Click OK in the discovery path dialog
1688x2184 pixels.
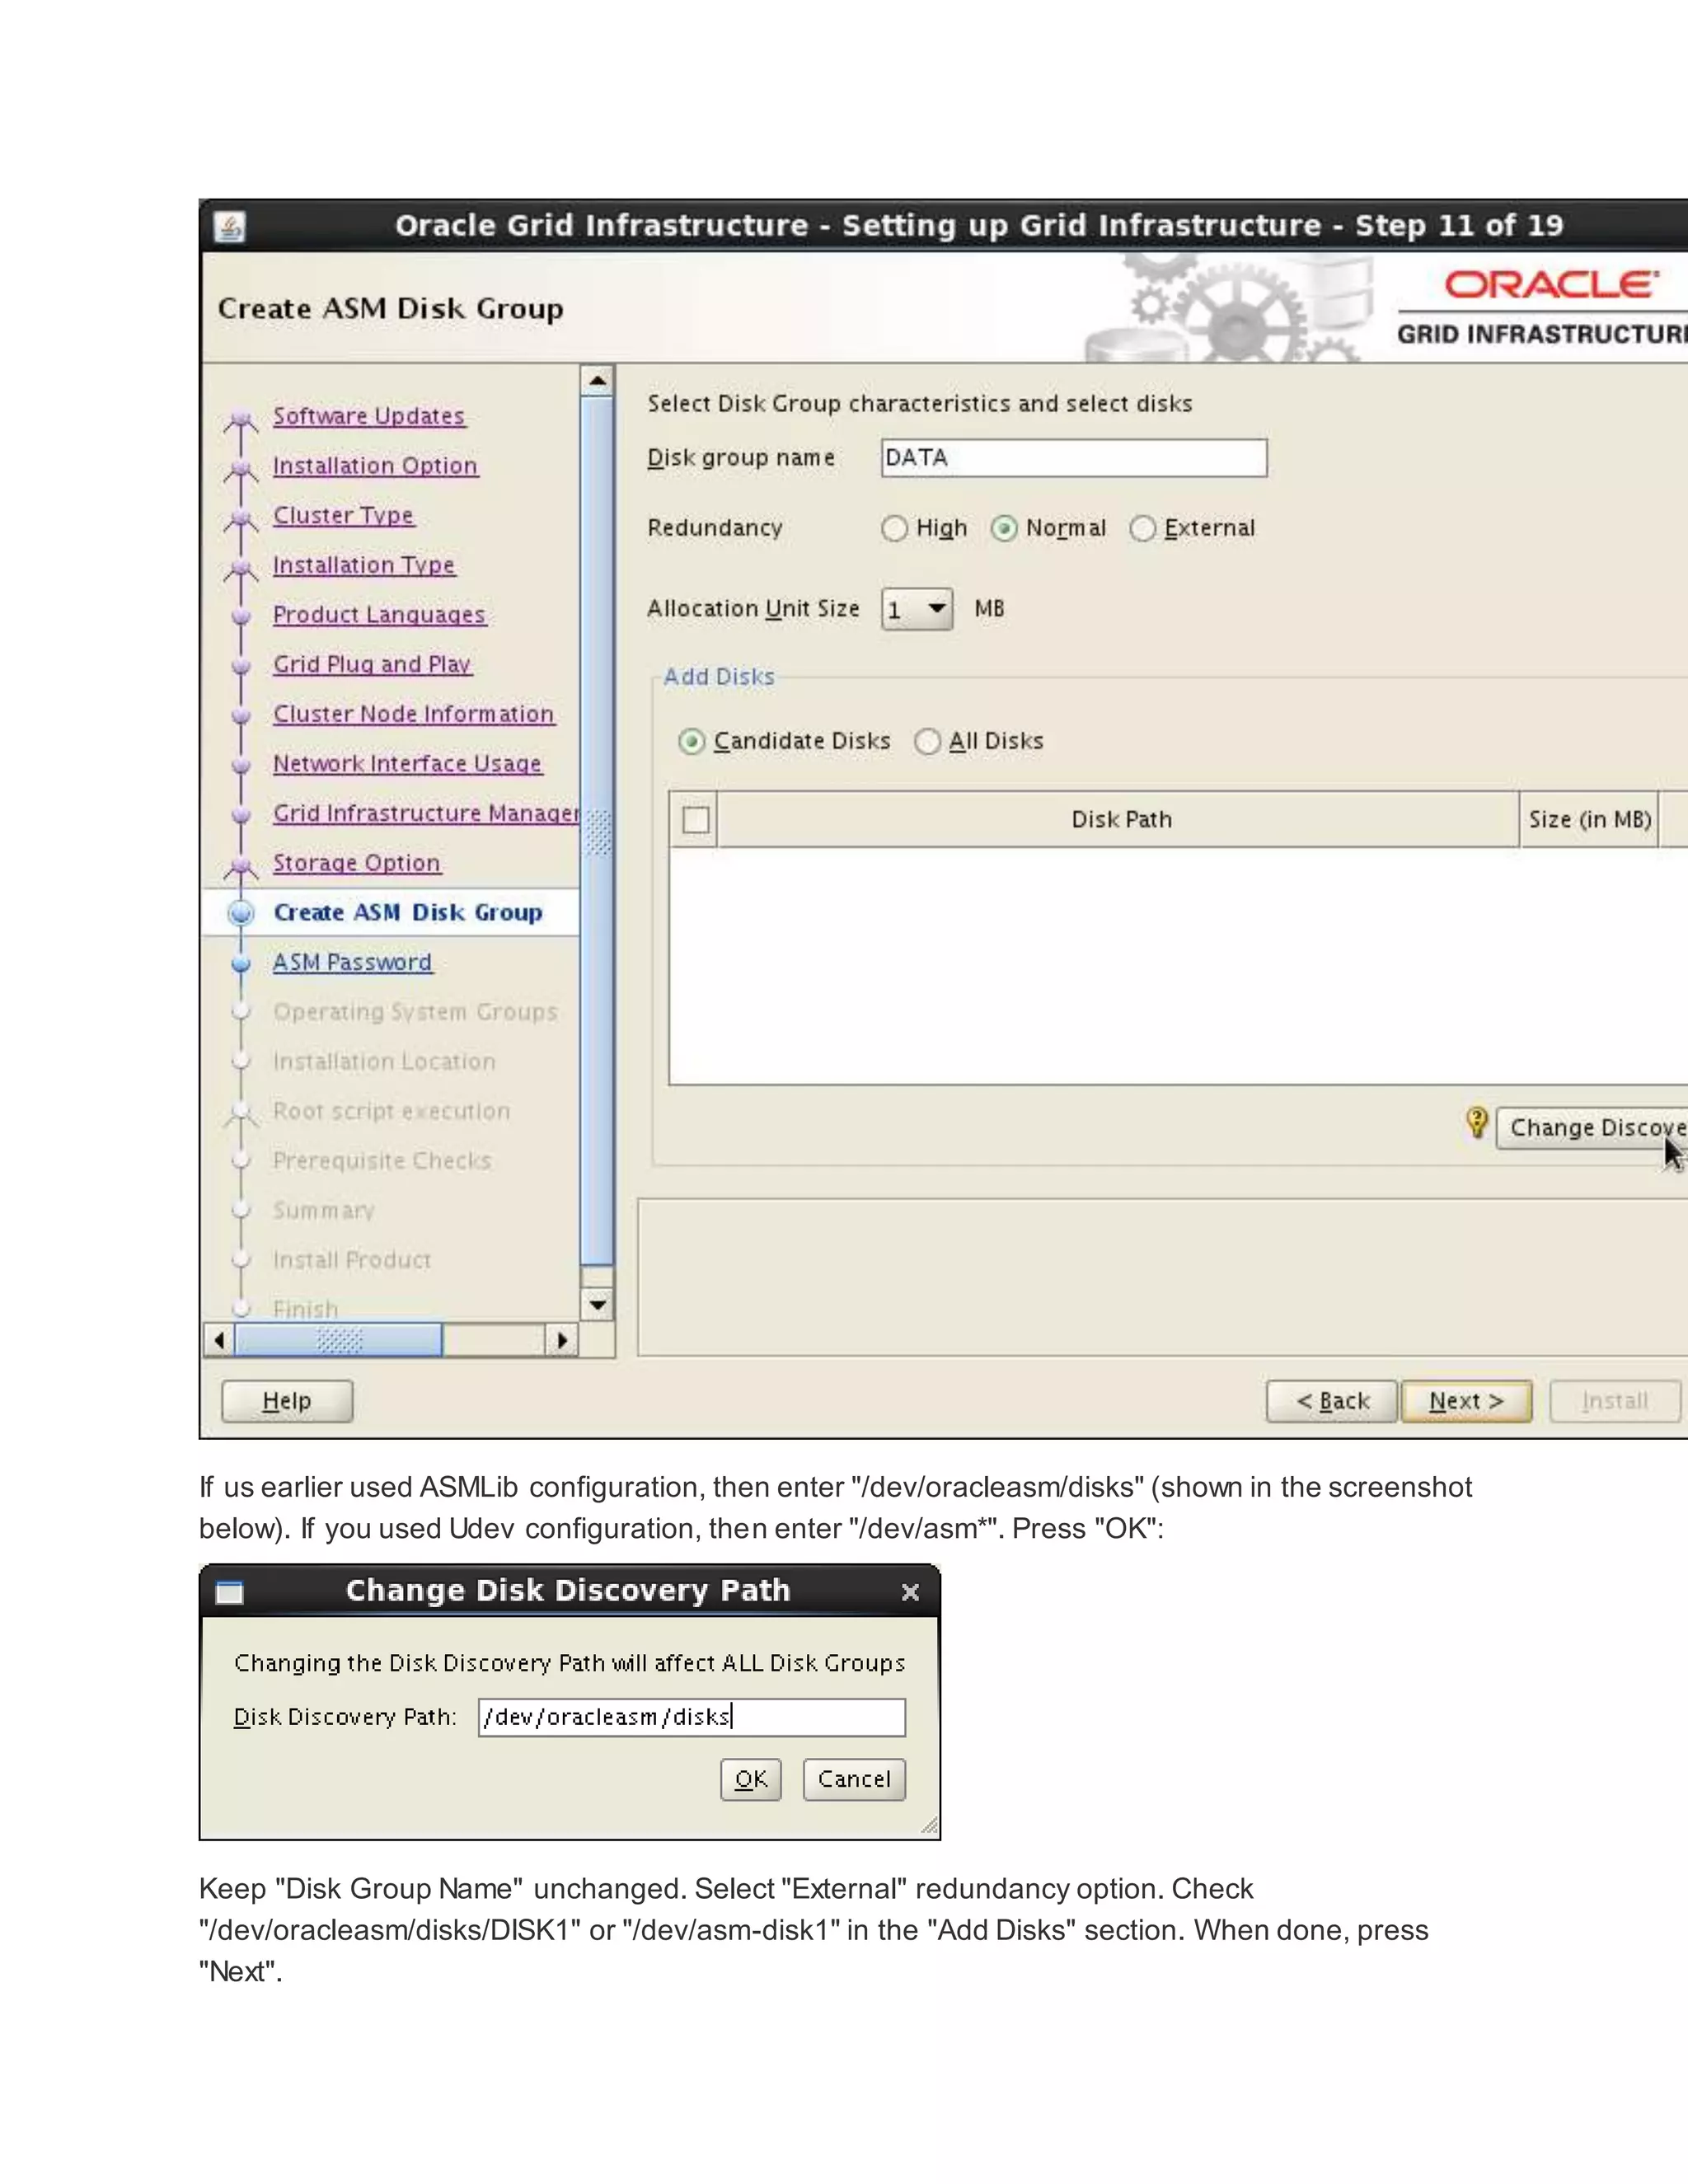click(751, 1780)
